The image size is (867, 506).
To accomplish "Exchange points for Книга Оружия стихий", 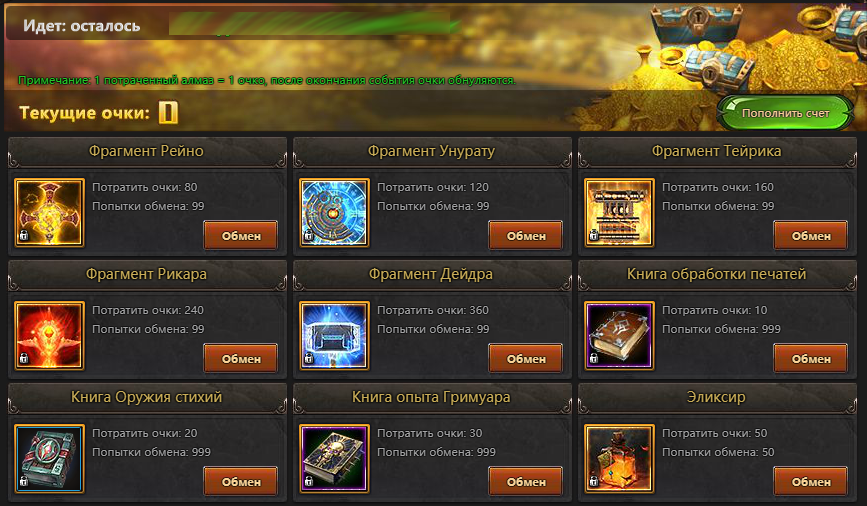I will point(241,482).
